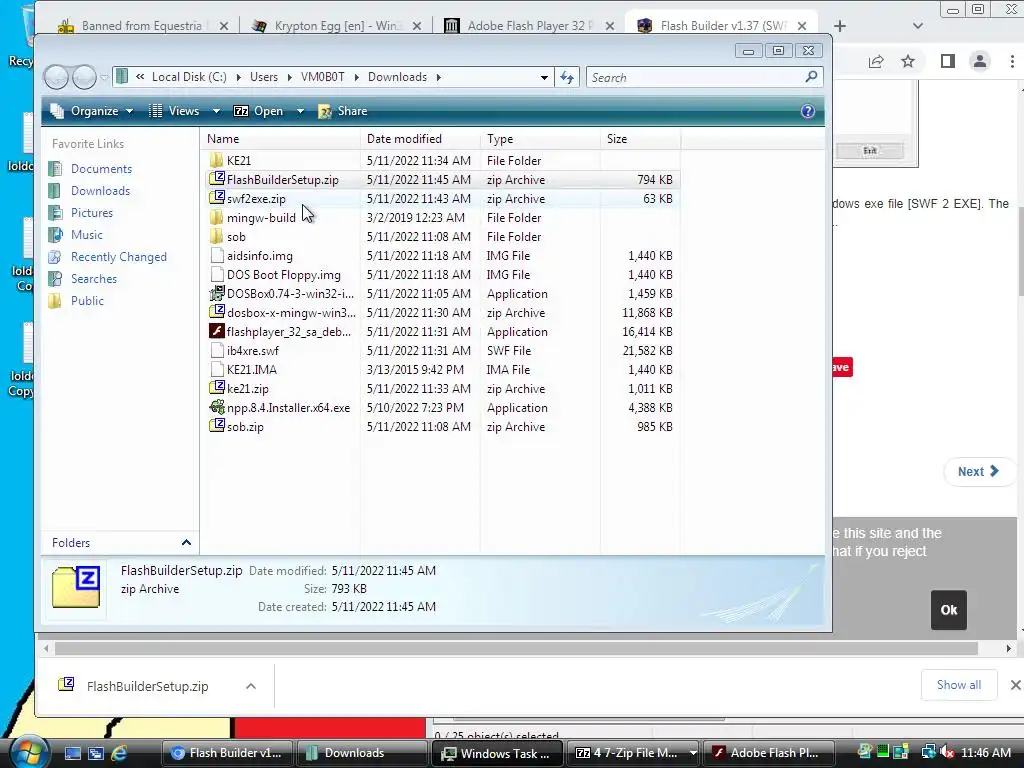The image size is (1024, 768).
Task: Switch to the Krypton Egg tab
Action: tap(338, 26)
